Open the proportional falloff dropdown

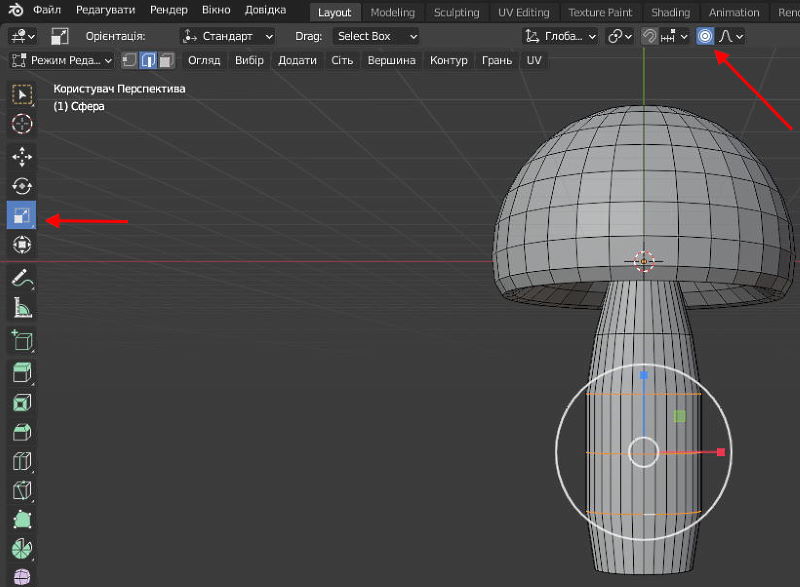(x=730, y=36)
